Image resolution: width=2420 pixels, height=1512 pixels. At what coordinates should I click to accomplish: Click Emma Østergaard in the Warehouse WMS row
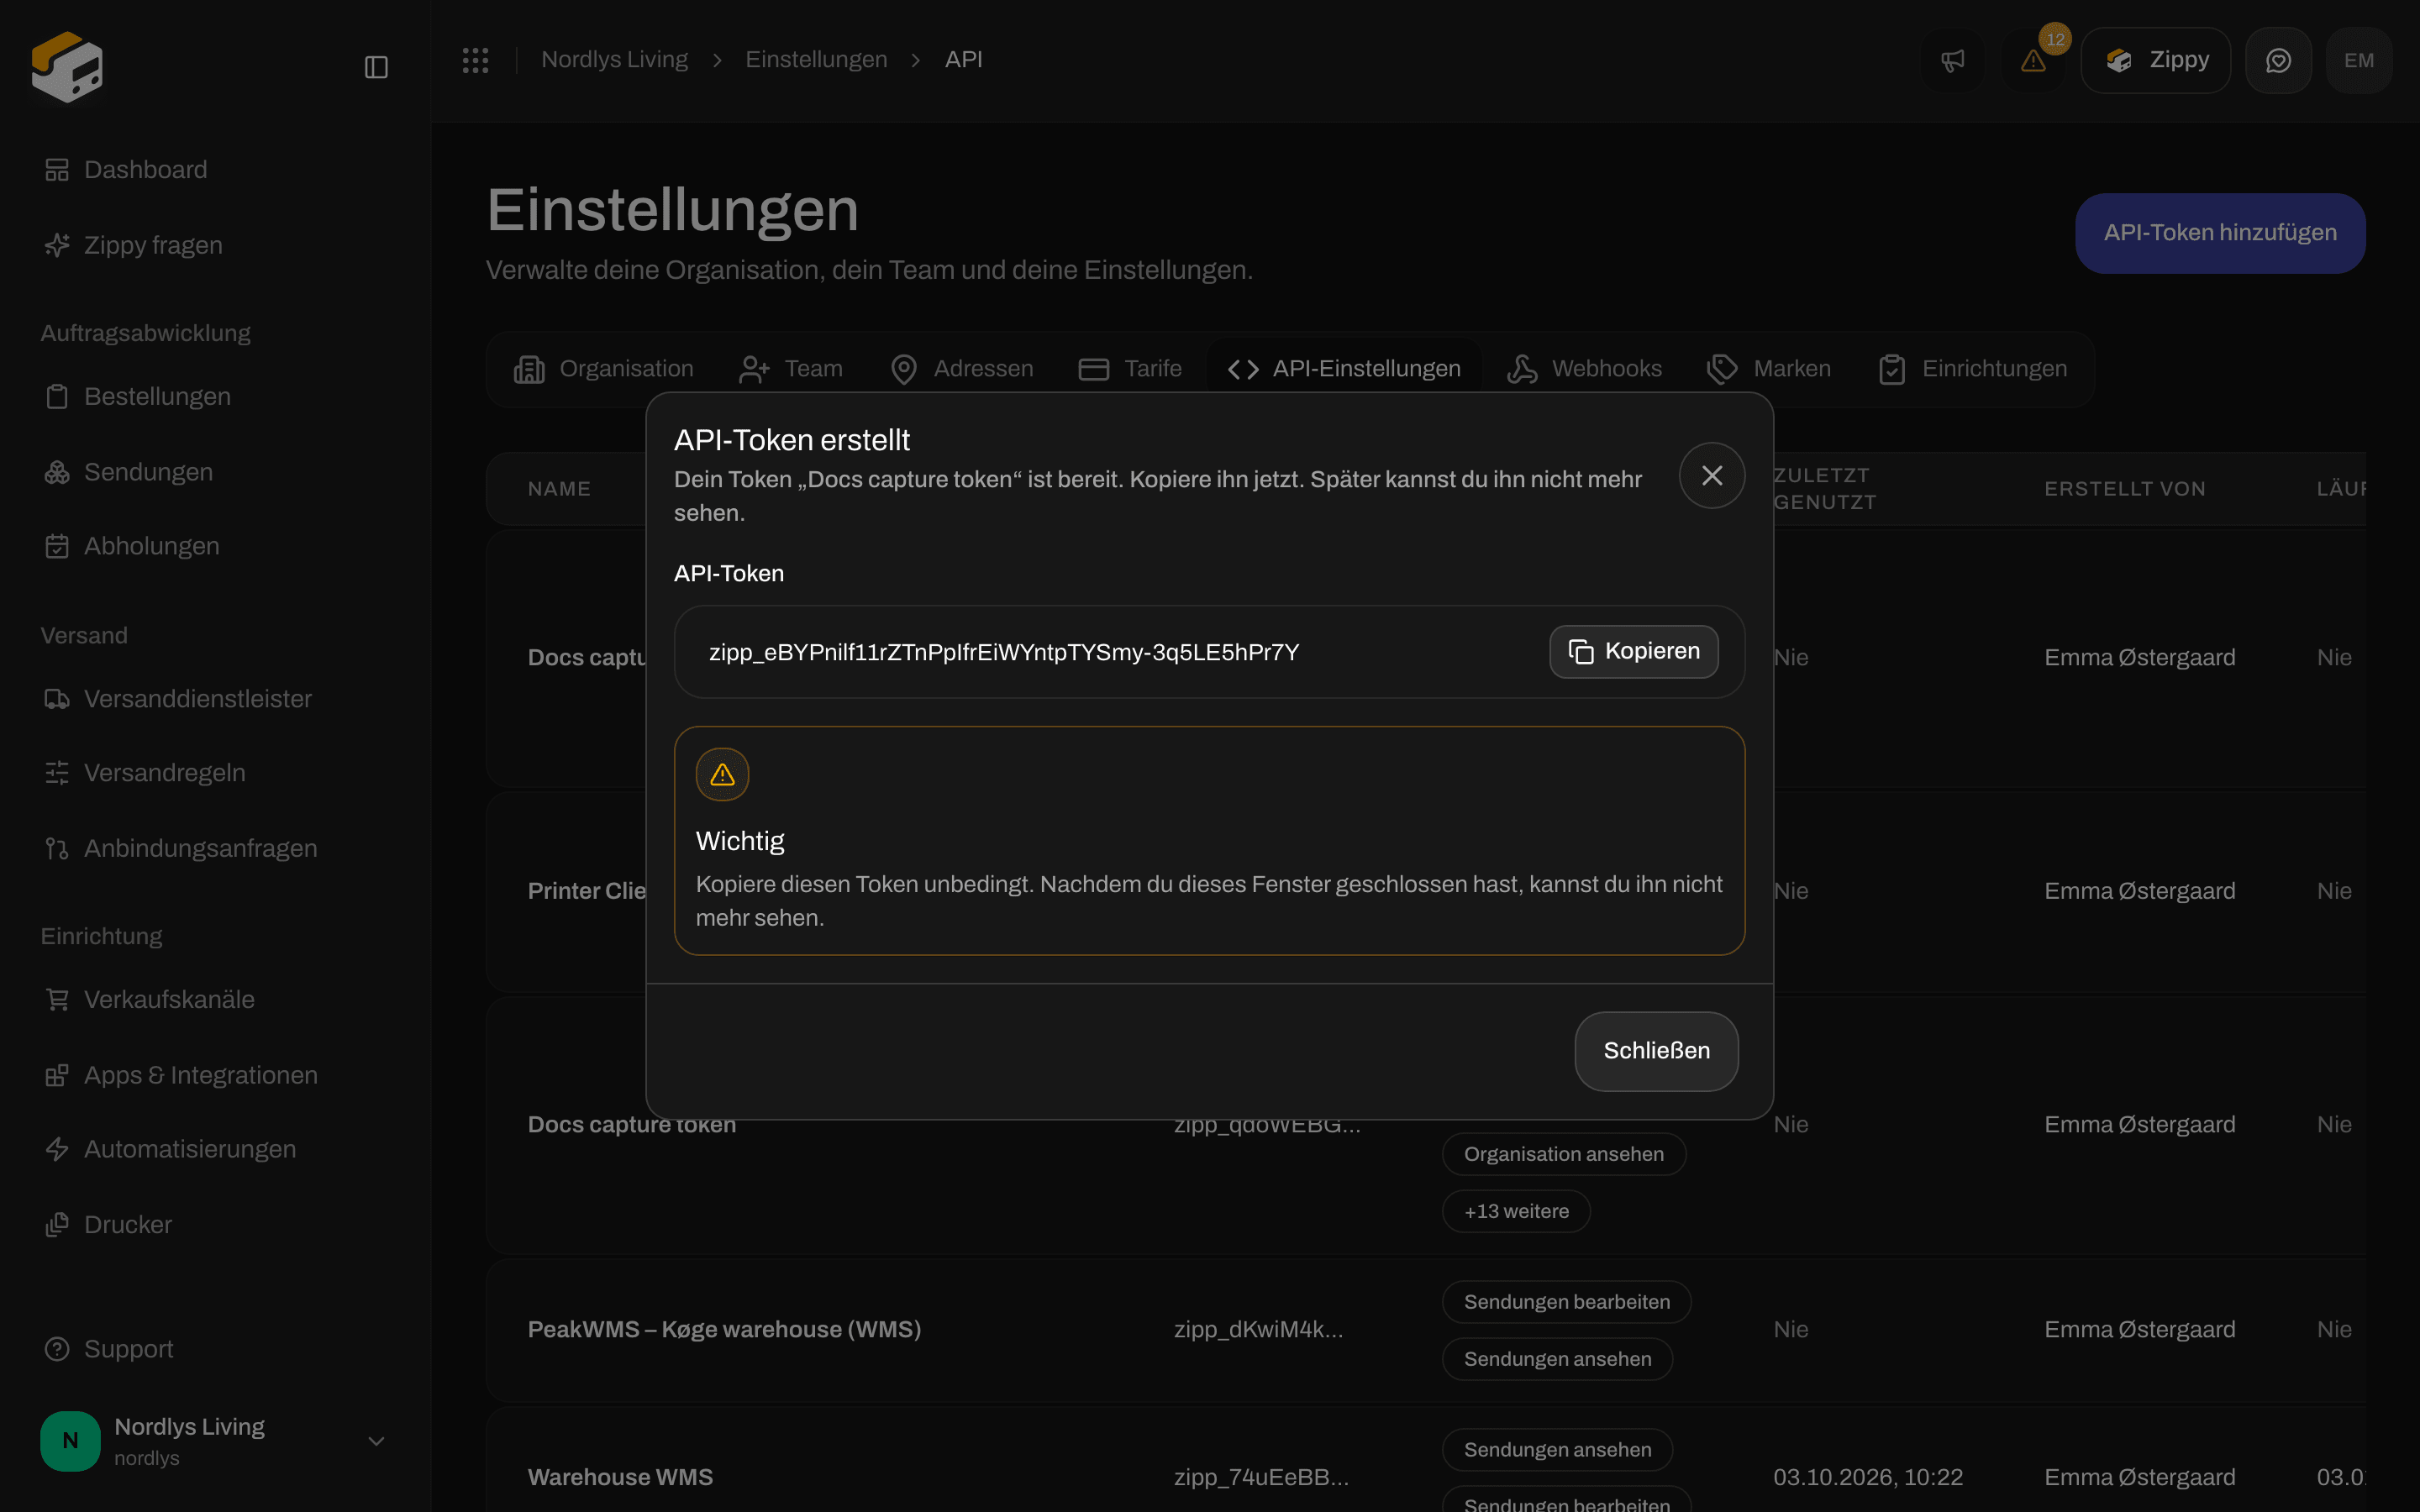2139,1478
